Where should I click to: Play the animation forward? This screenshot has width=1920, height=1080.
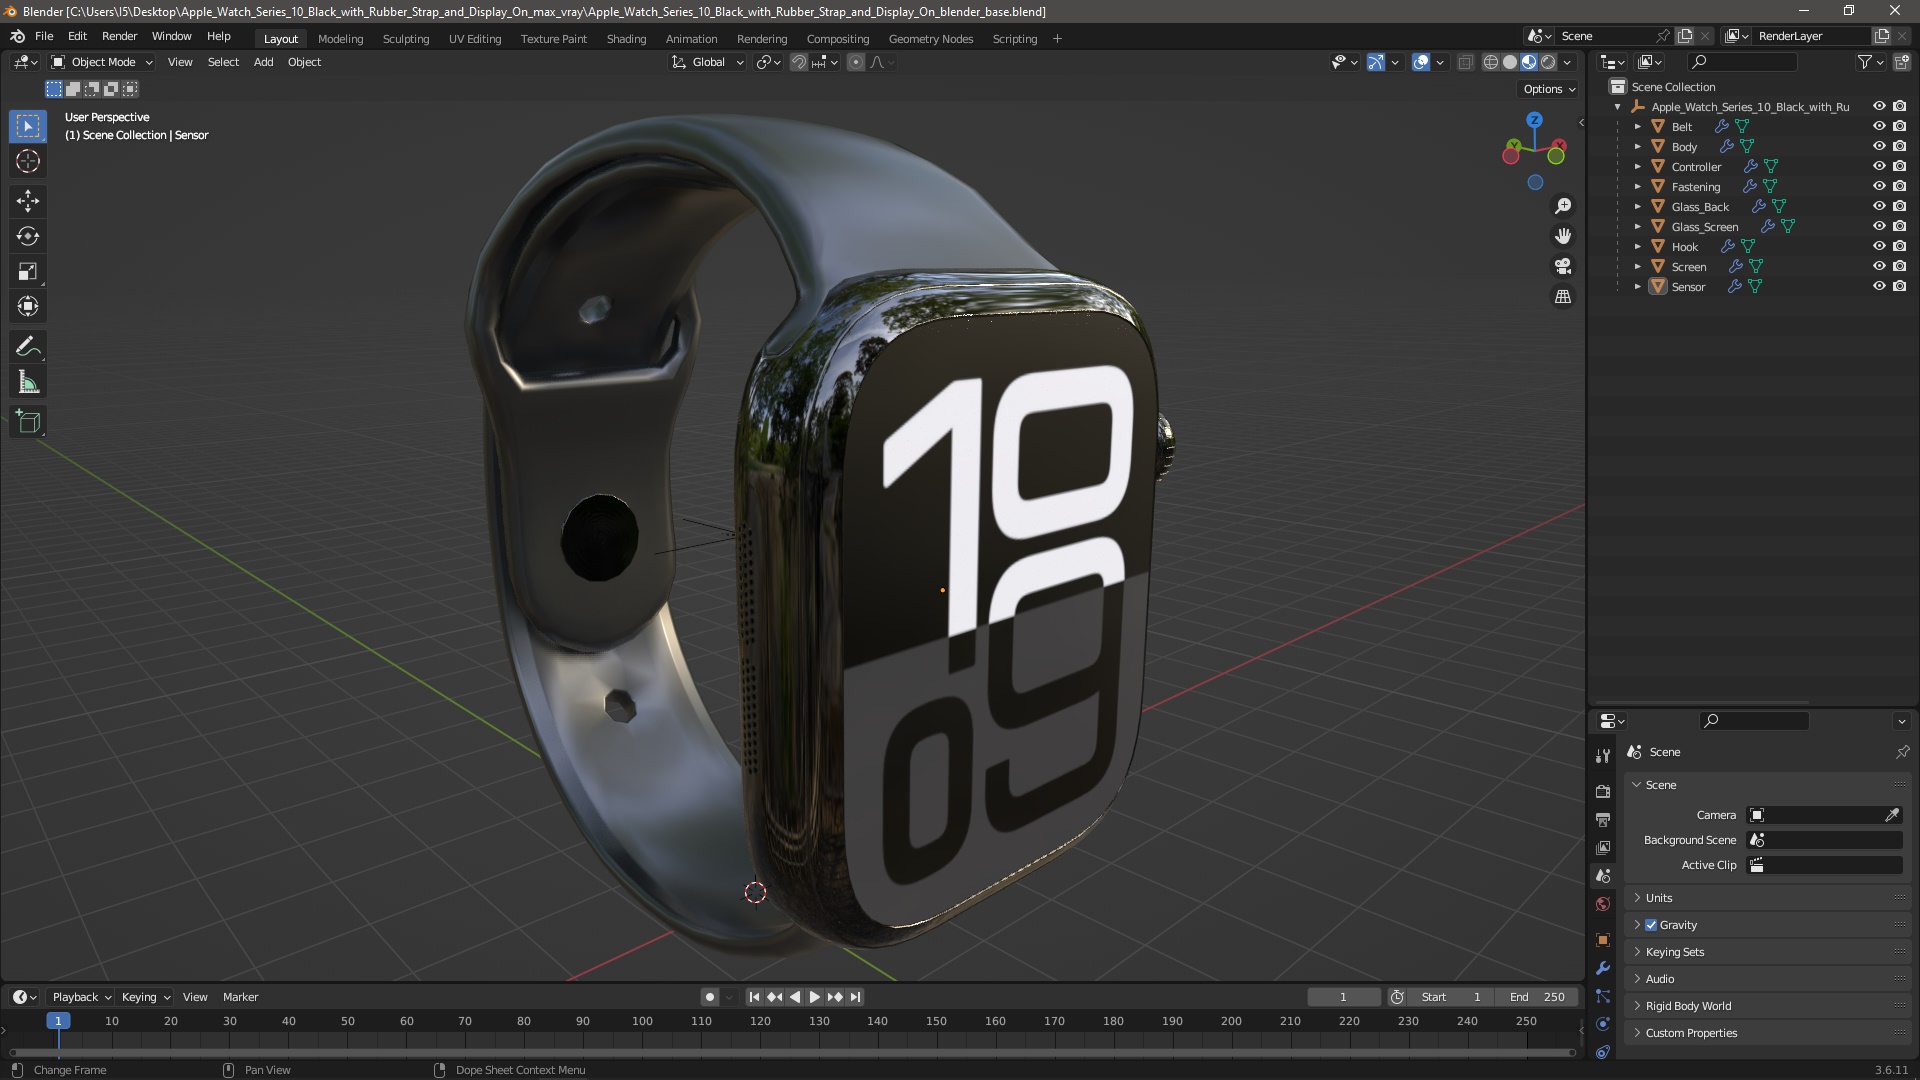[814, 997]
